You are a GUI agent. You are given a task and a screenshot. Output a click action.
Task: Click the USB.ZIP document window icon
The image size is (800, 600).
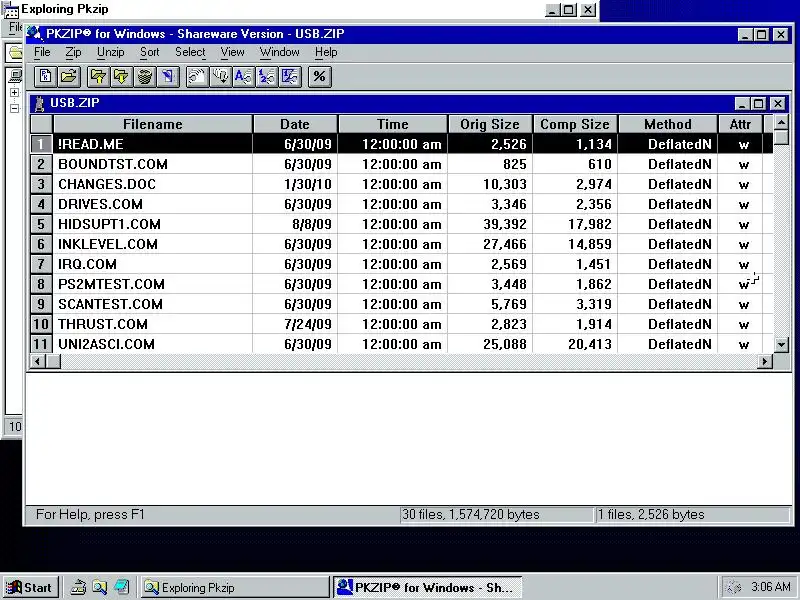point(39,104)
